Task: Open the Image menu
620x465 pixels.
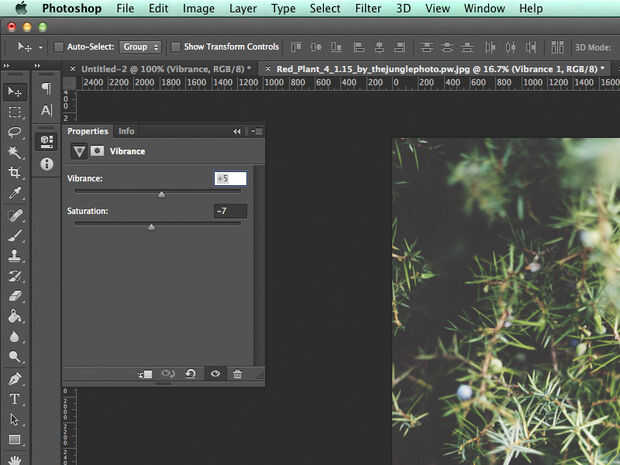Action: pyautogui.click(x=198, y=8)
